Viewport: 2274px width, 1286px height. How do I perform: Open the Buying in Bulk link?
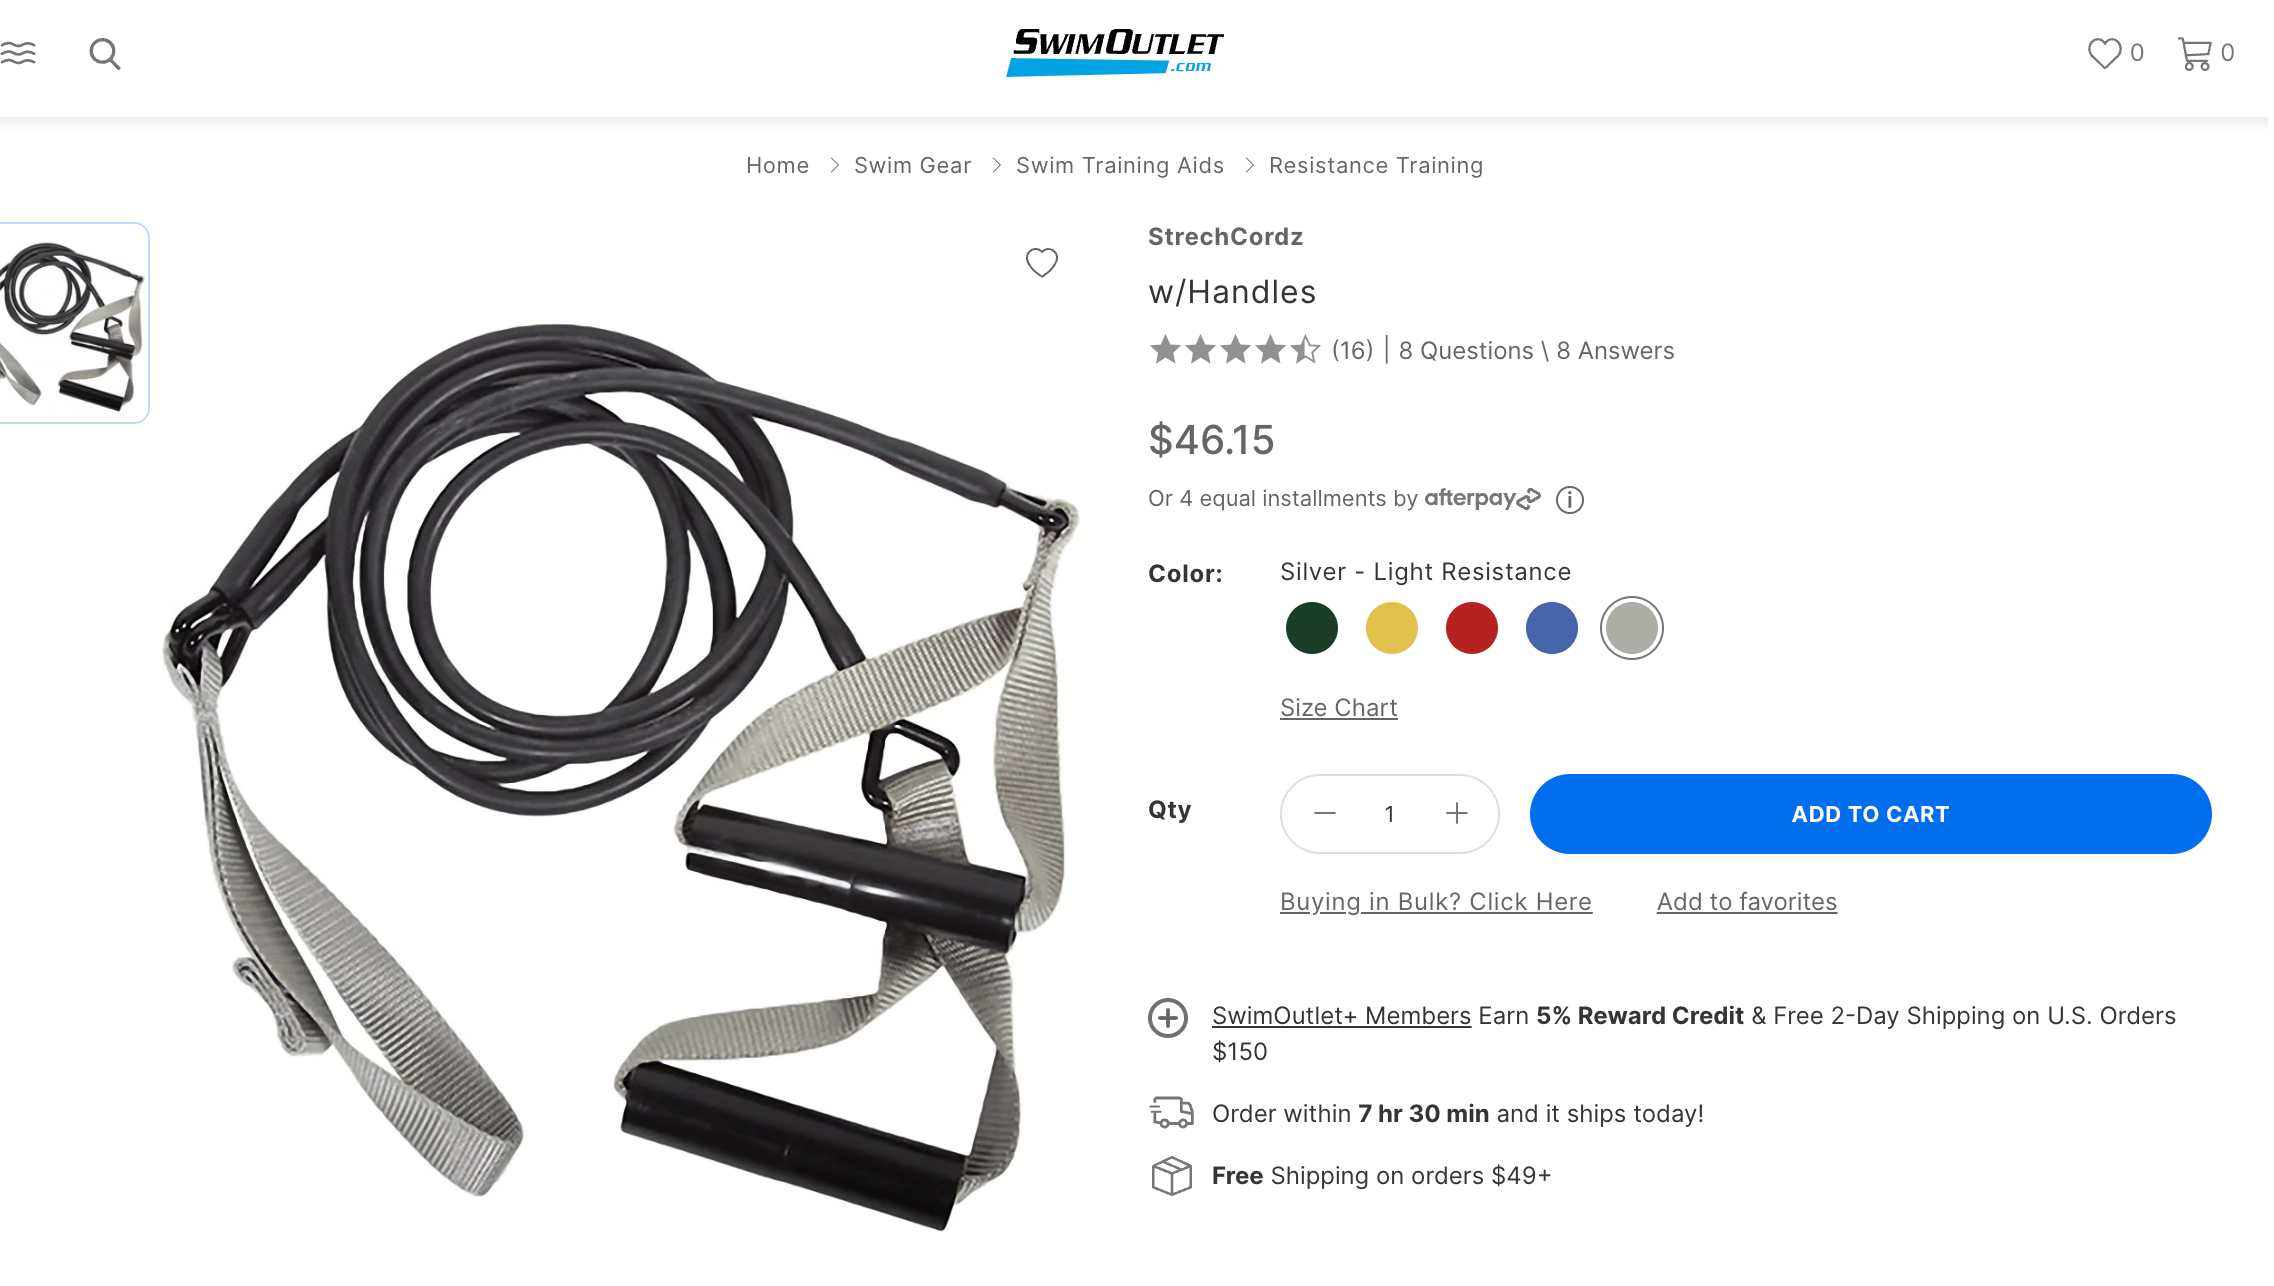pos(1436,902)
